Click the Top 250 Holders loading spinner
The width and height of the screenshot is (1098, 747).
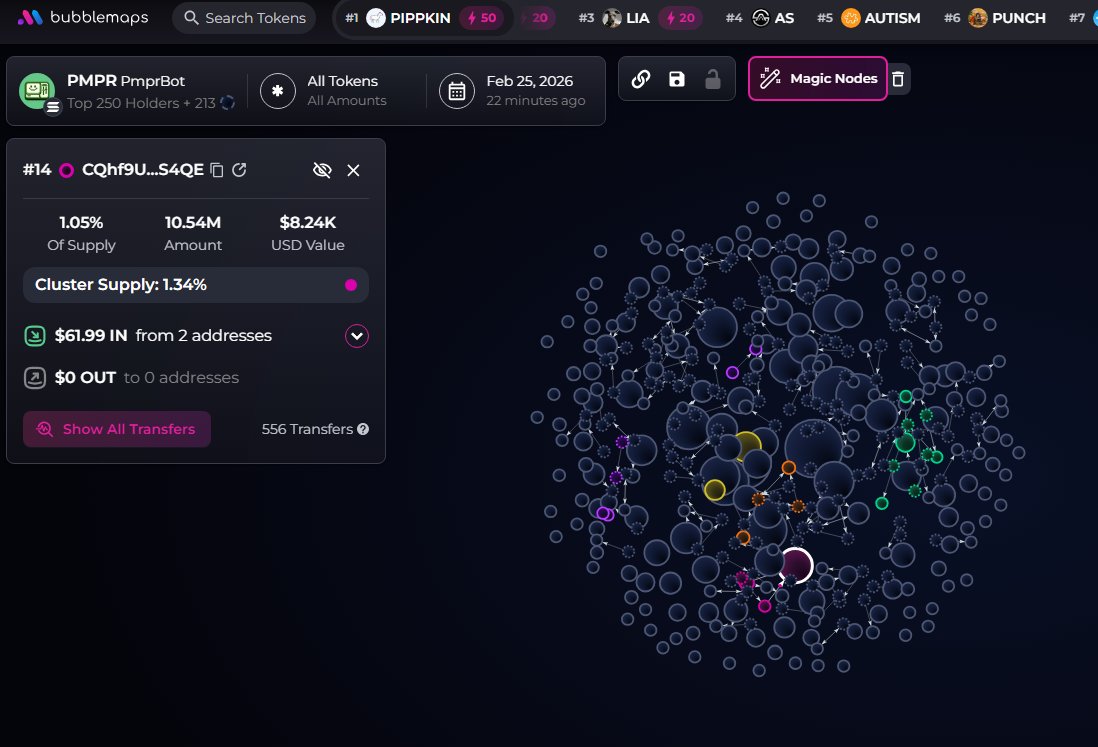click(x=228, y=103)
